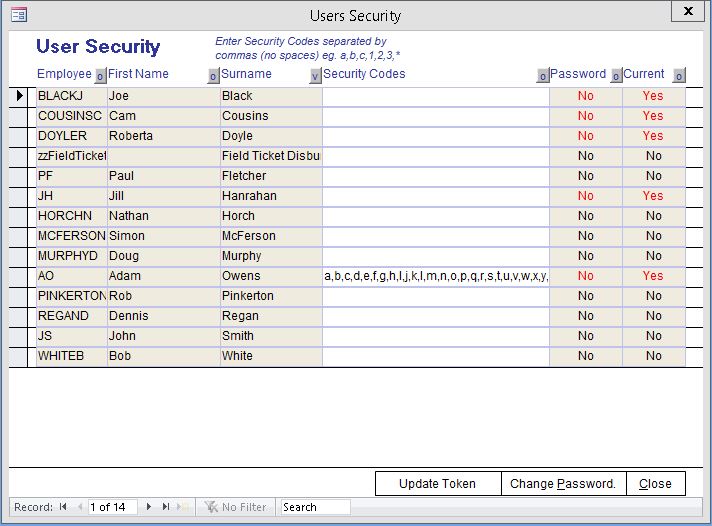Click the Current value for Jill Hanrahan

point(653,196)
